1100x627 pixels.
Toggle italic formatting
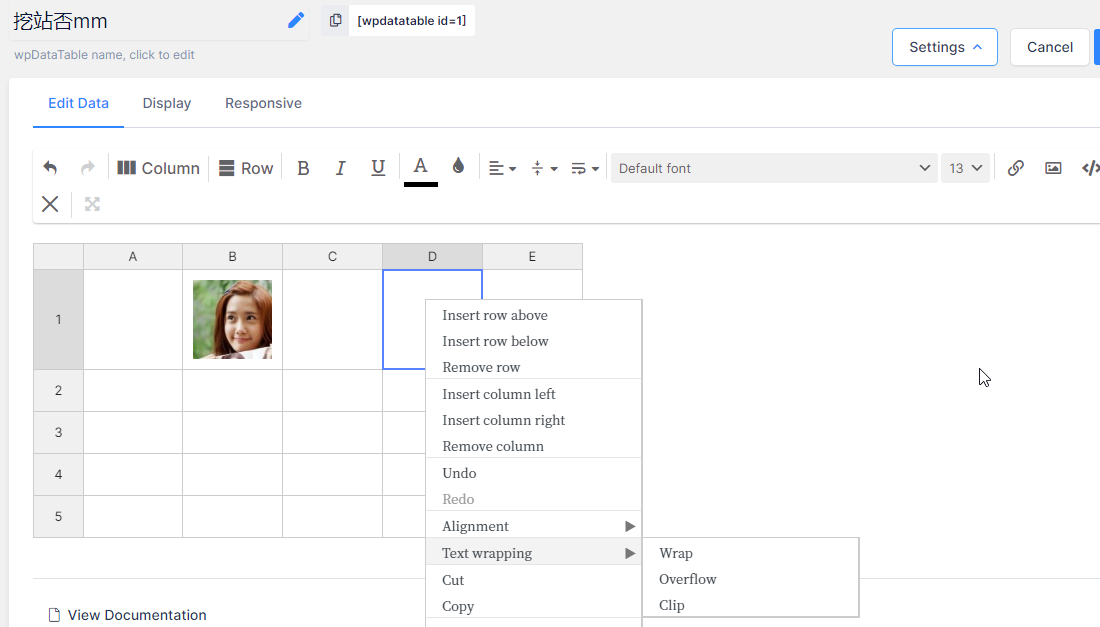pyautogui.click(x=340, y=168)
